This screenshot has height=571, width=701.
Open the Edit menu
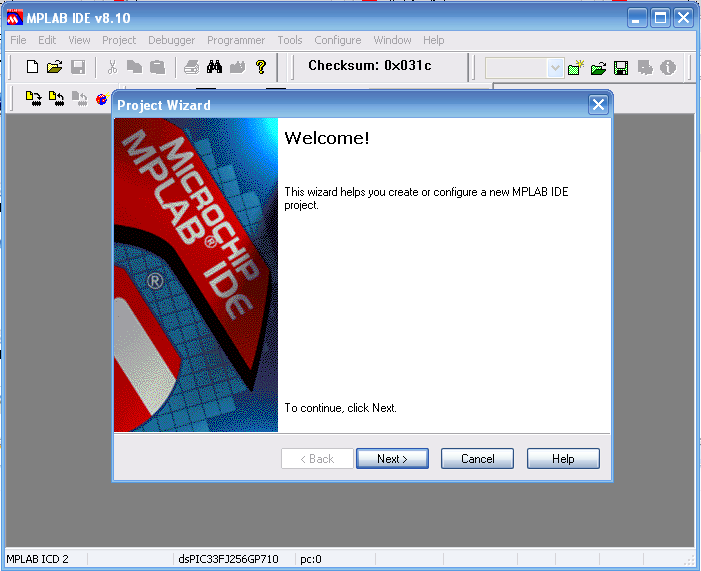pos(47,40)
